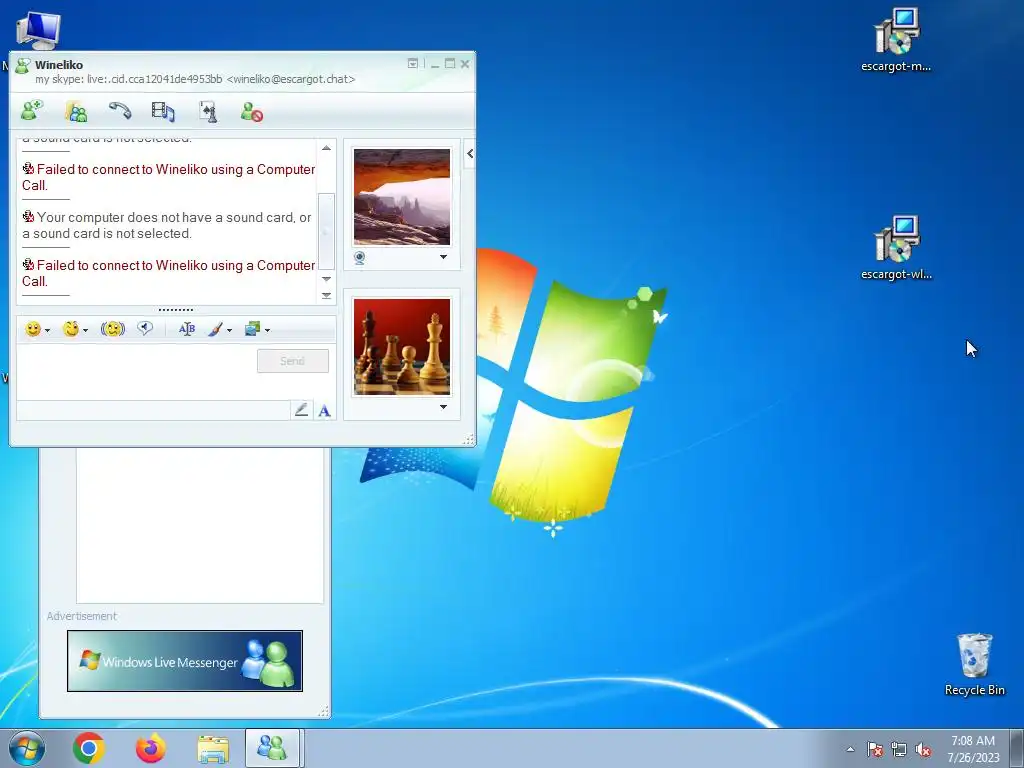Click the conversation scrollbar down arrow
Screen dimensions: 1024x768
pos(326,279)
